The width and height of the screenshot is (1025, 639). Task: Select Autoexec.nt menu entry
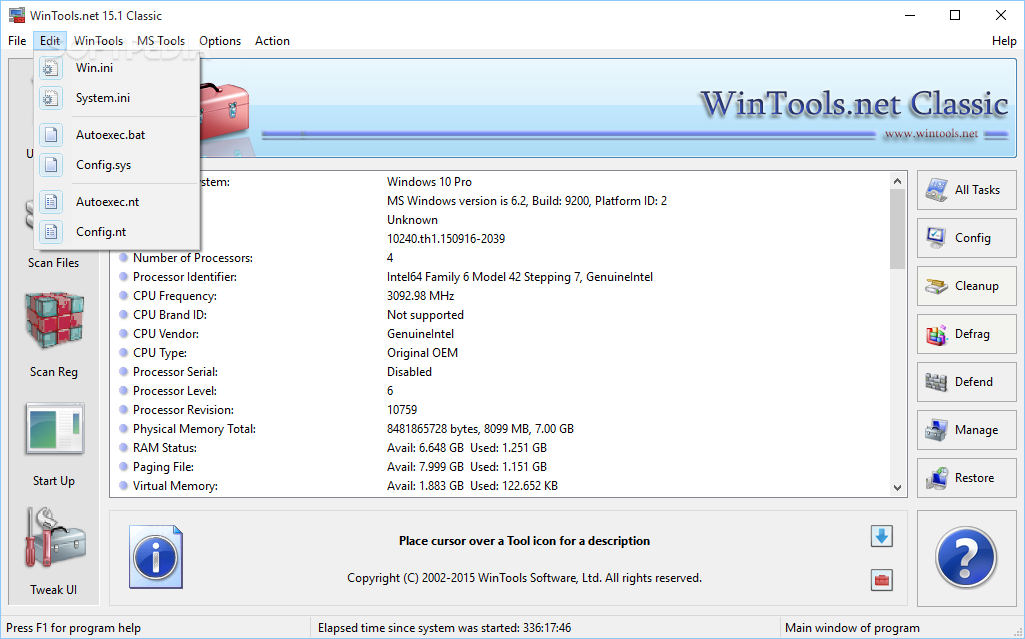(x=116, y=202)
